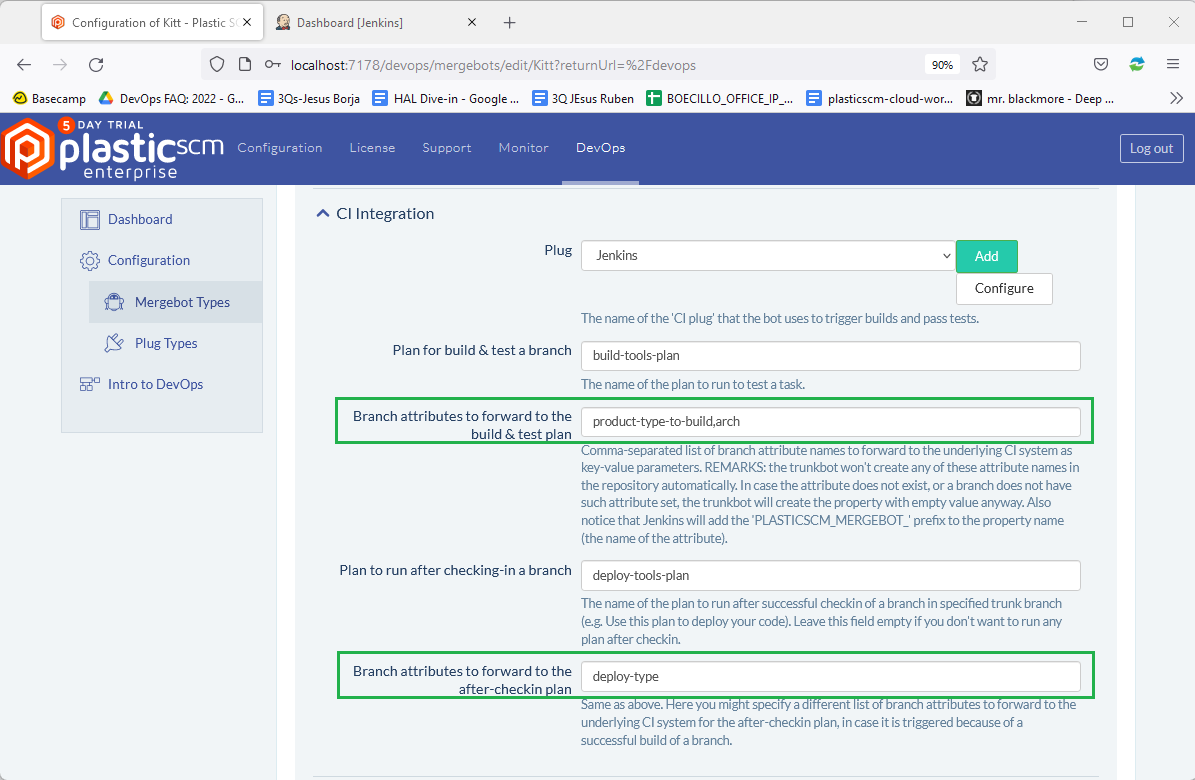This screenshot has width=1195, height=780.
Task: Click the Save to Pocket icon
Action: coord(1101,64)
